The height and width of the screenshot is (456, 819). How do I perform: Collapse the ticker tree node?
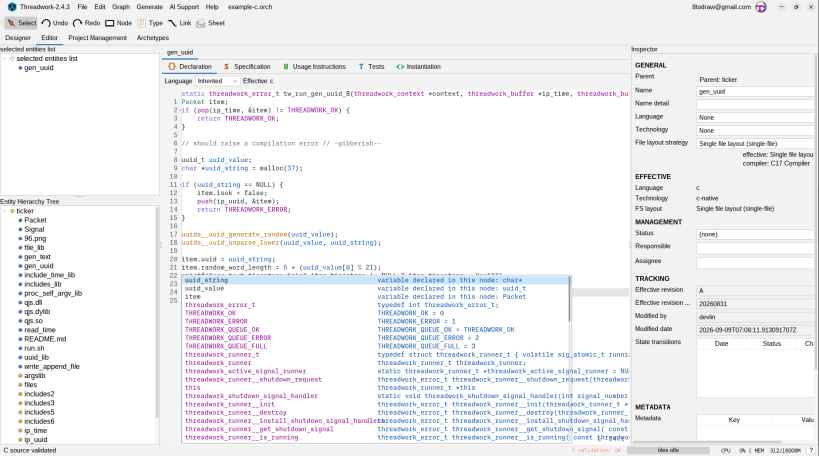coord(5,211)
